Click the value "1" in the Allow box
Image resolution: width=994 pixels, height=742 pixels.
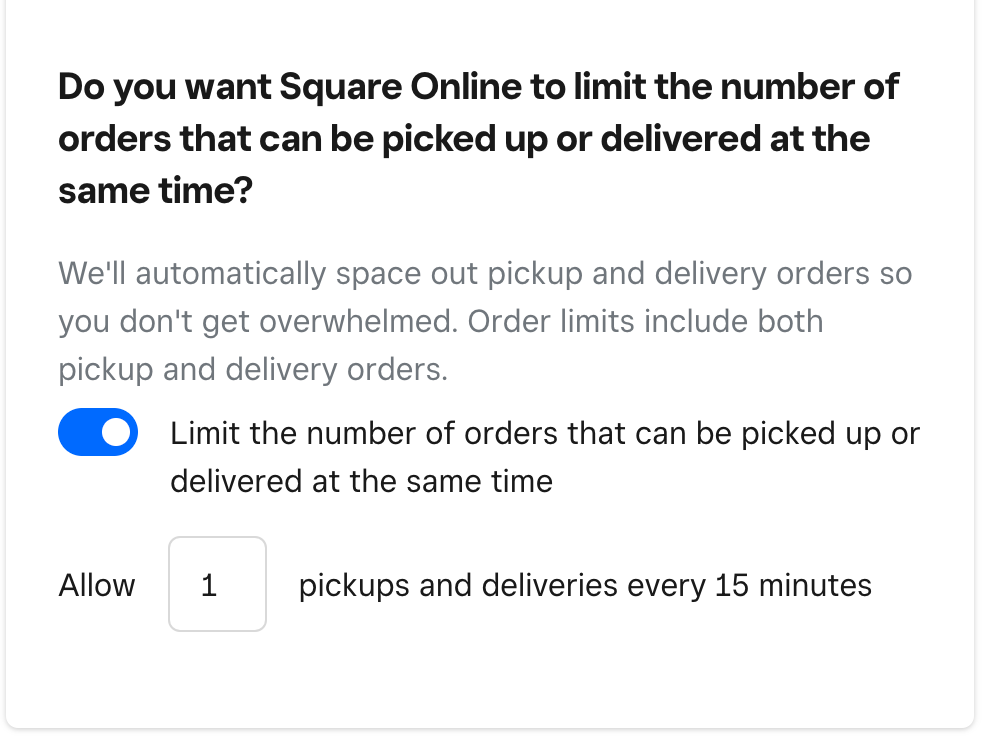[209, 585]
